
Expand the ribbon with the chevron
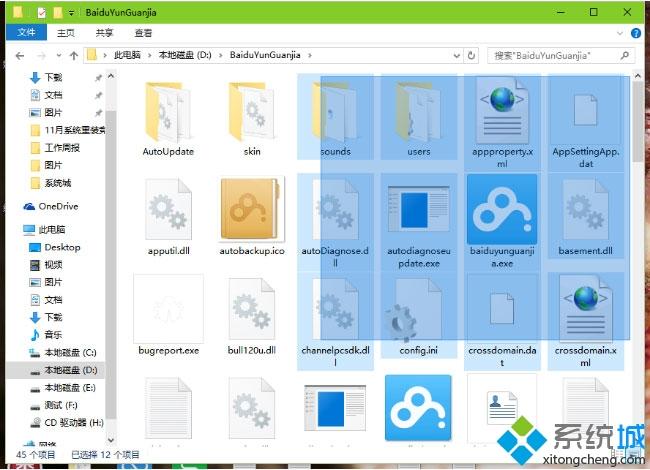coord(620,33)
